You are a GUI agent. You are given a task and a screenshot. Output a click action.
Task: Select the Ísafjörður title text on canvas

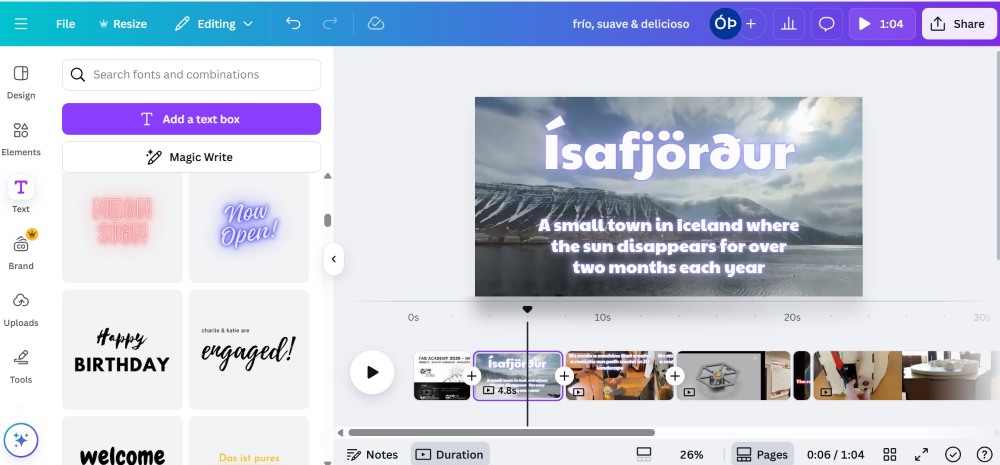[669, 148]
